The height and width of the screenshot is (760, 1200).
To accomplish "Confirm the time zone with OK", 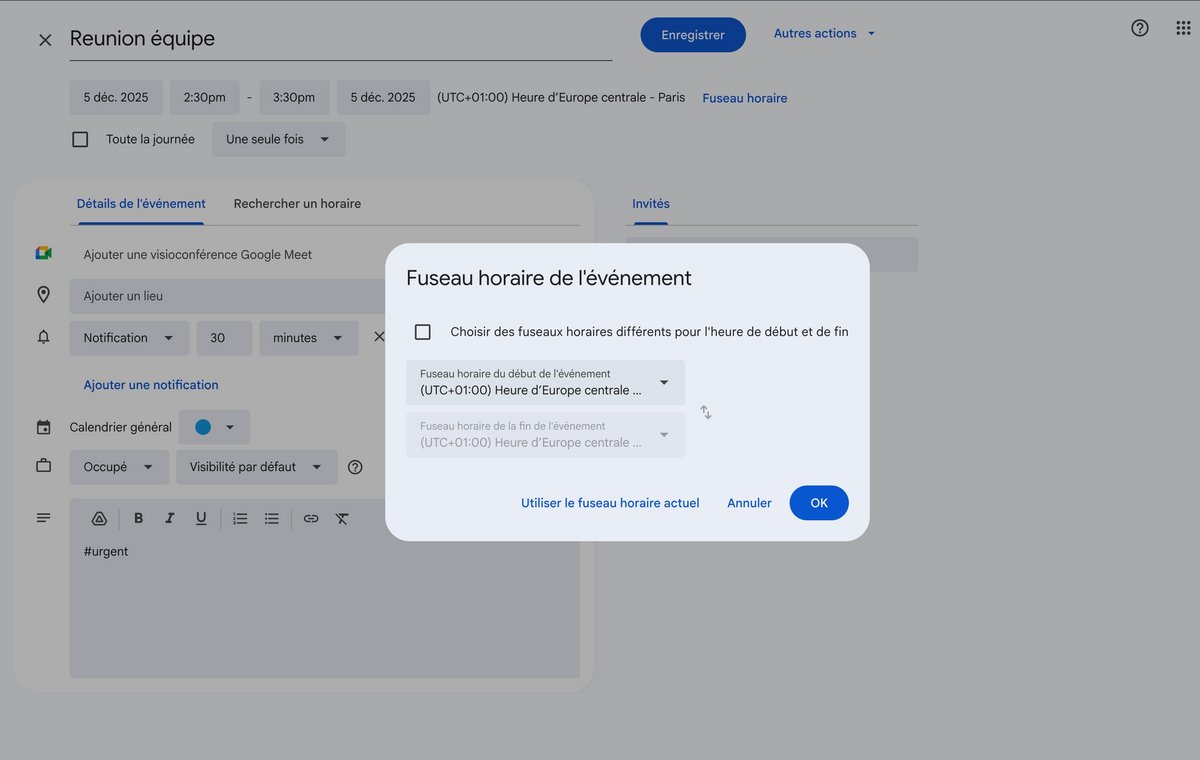I will pyautogui.click(x=819, y=503).
